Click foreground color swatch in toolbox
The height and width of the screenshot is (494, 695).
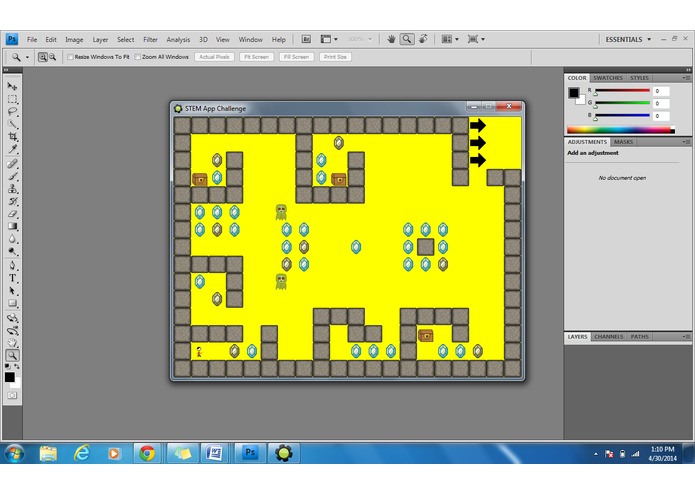(9, 377)
